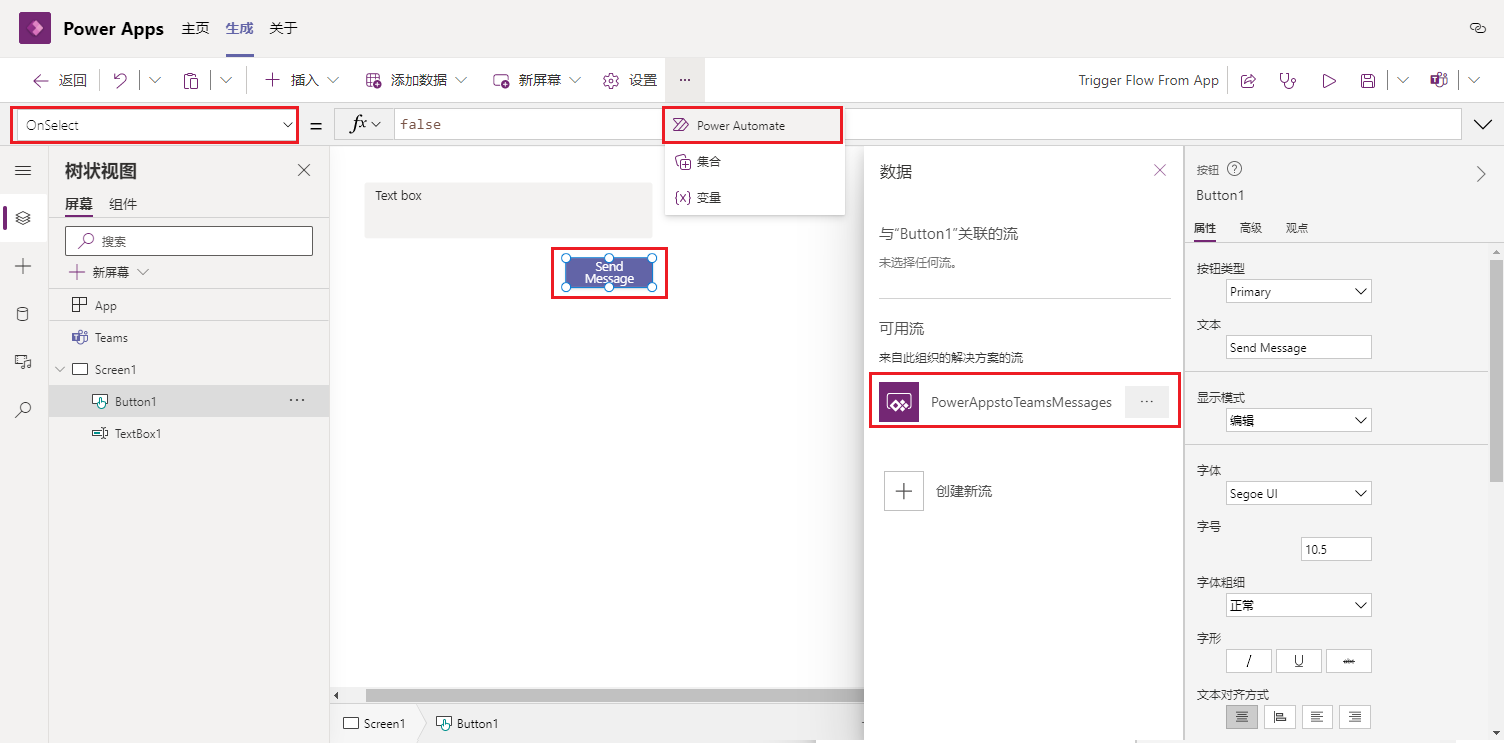The height and width of the screenshot is (743, 1504).
Task: Click the publish to Teams icon
Action: point(1439,81)
